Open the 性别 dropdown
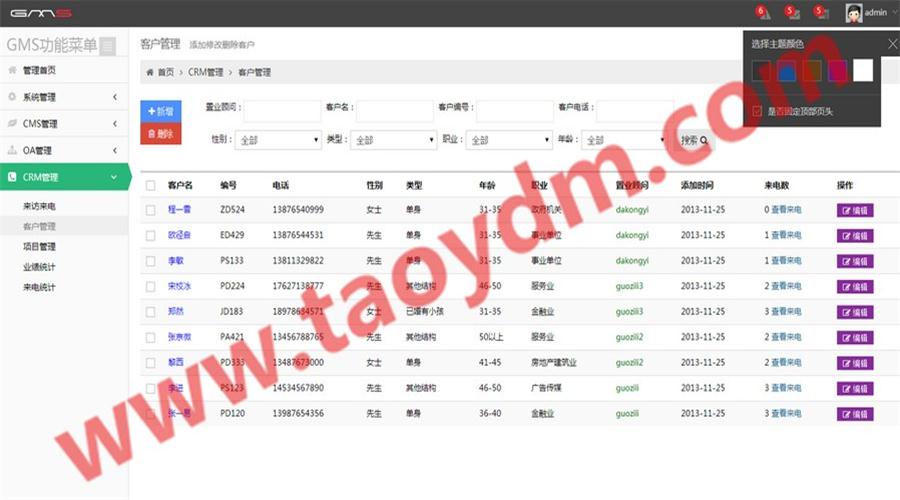 pos(278,140)
